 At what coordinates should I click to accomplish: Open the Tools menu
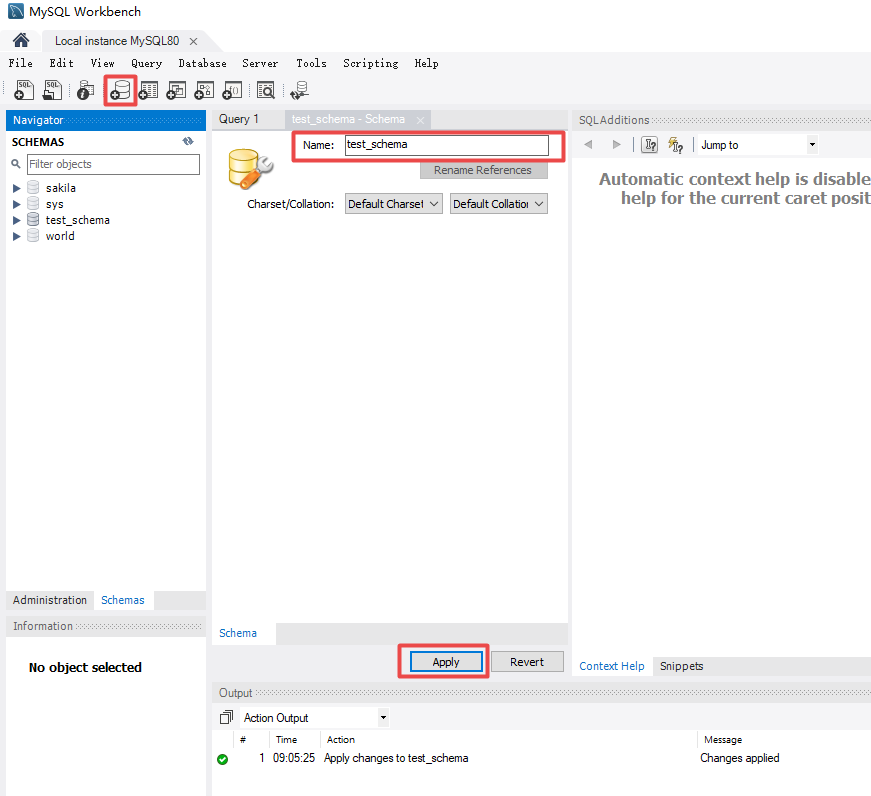click(311, 63)
